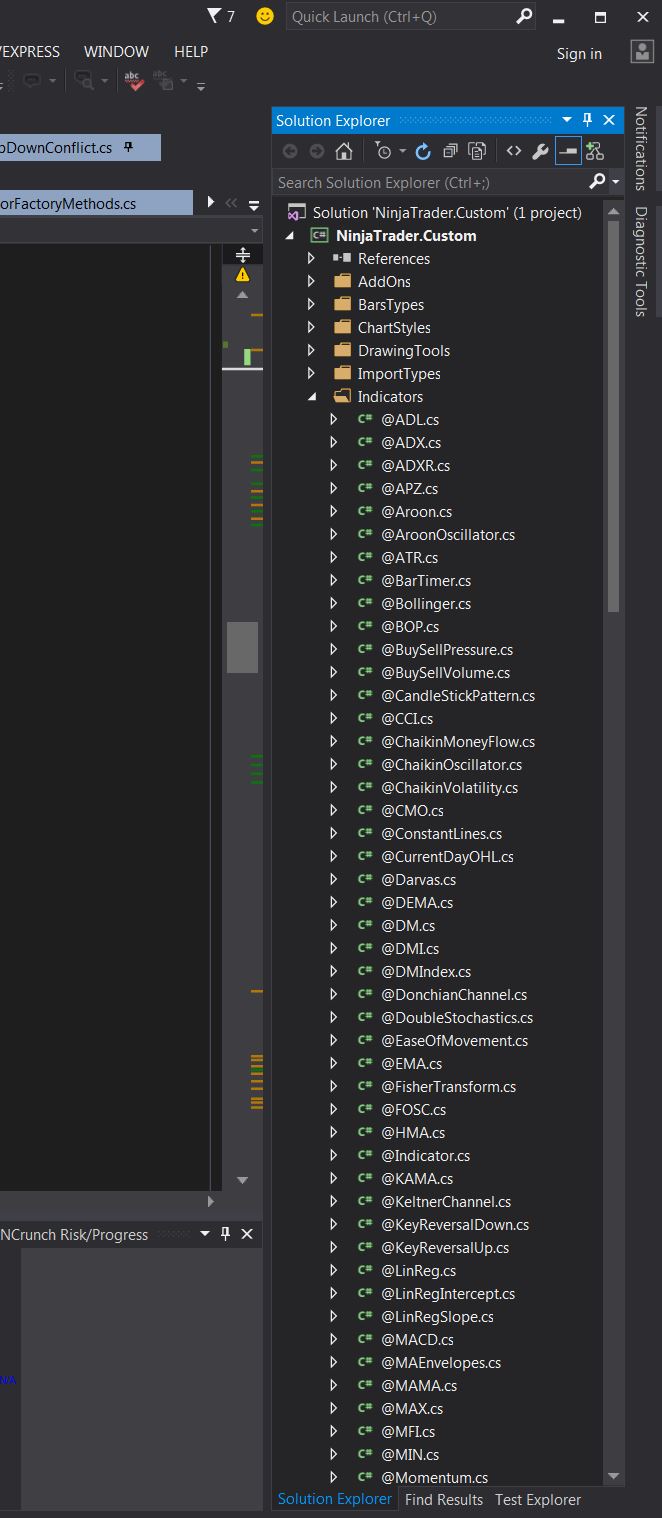The height and width of the screenshot is (1518, 662).
Task: Click the Collapse All icon in Solution Explorer
Action: click(450, 151)
